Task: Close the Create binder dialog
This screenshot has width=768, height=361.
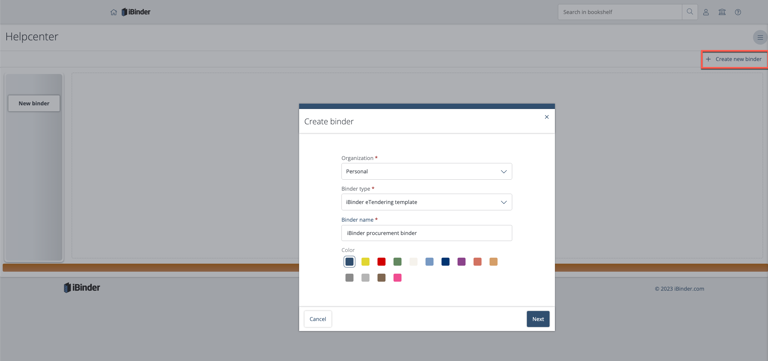Action: tap(547, 117)
